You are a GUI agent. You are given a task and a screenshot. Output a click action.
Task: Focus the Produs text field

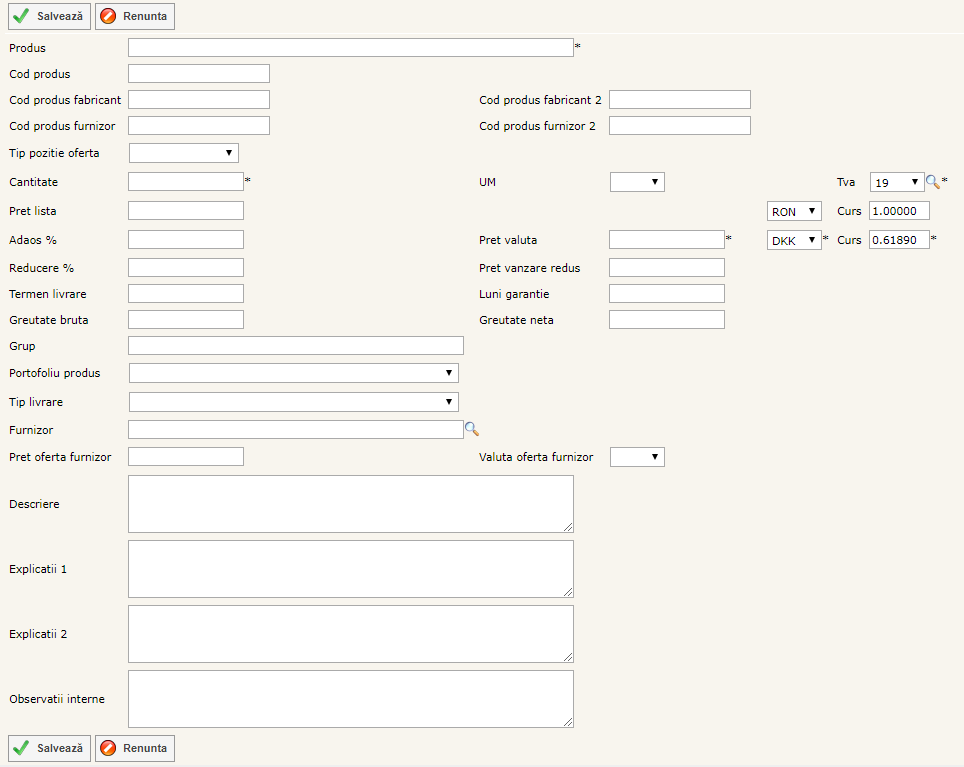pos(350,48)
